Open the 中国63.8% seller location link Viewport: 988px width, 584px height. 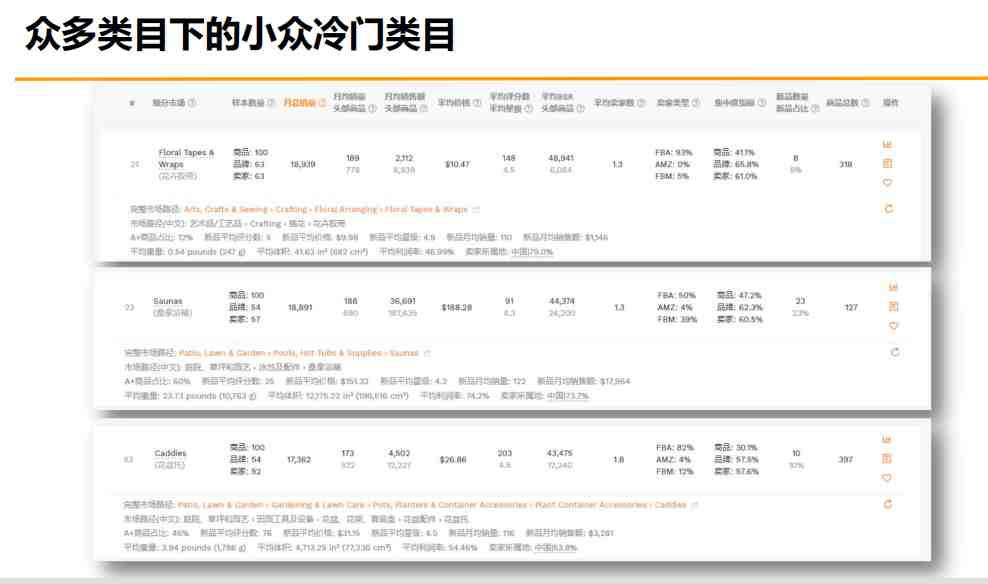pyautogui.click(x=556, y=547)
